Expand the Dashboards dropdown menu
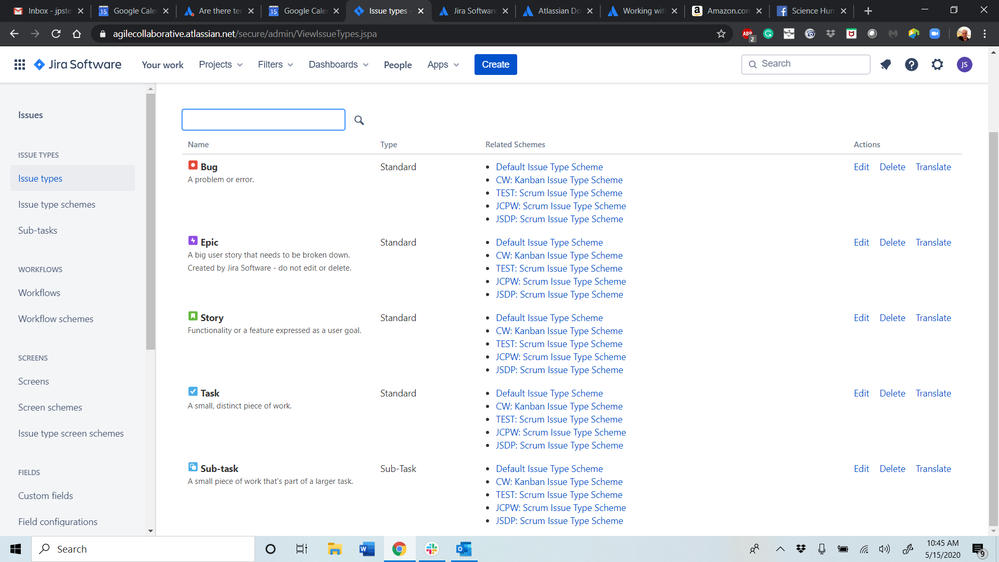Screen dimensions: 999x562 click(338, 64)
